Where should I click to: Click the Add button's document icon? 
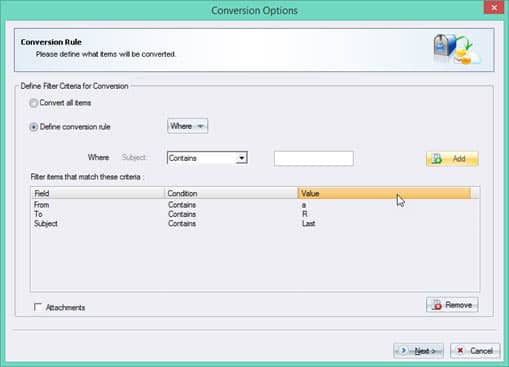(x=437, y=159)
